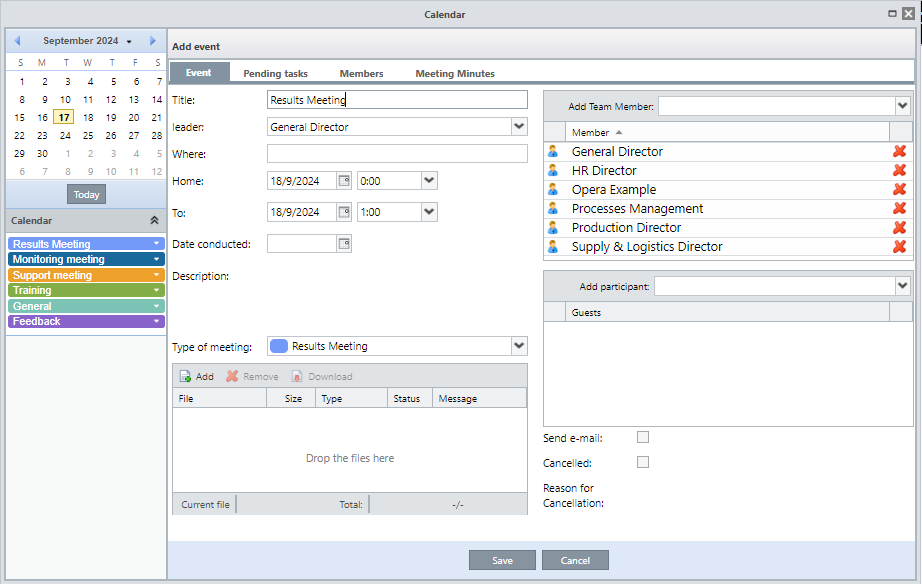
Task: Click user icon beside Production Director
Action: (553, 227)
